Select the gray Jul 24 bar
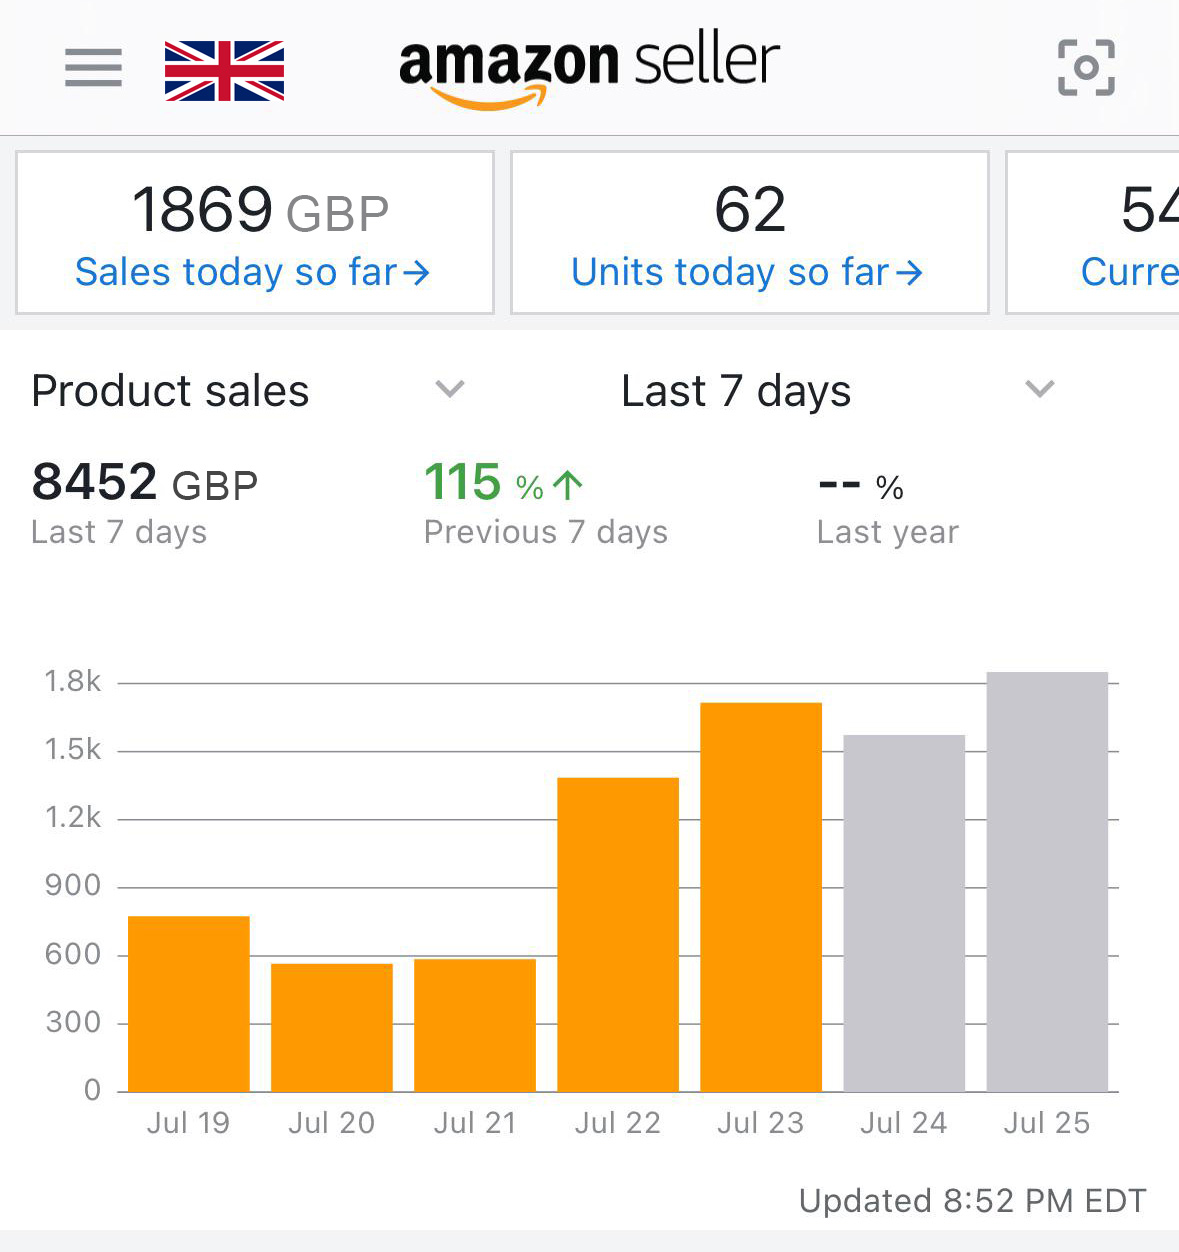Viewport: 1179px width, 1252px height. [904, 913]
